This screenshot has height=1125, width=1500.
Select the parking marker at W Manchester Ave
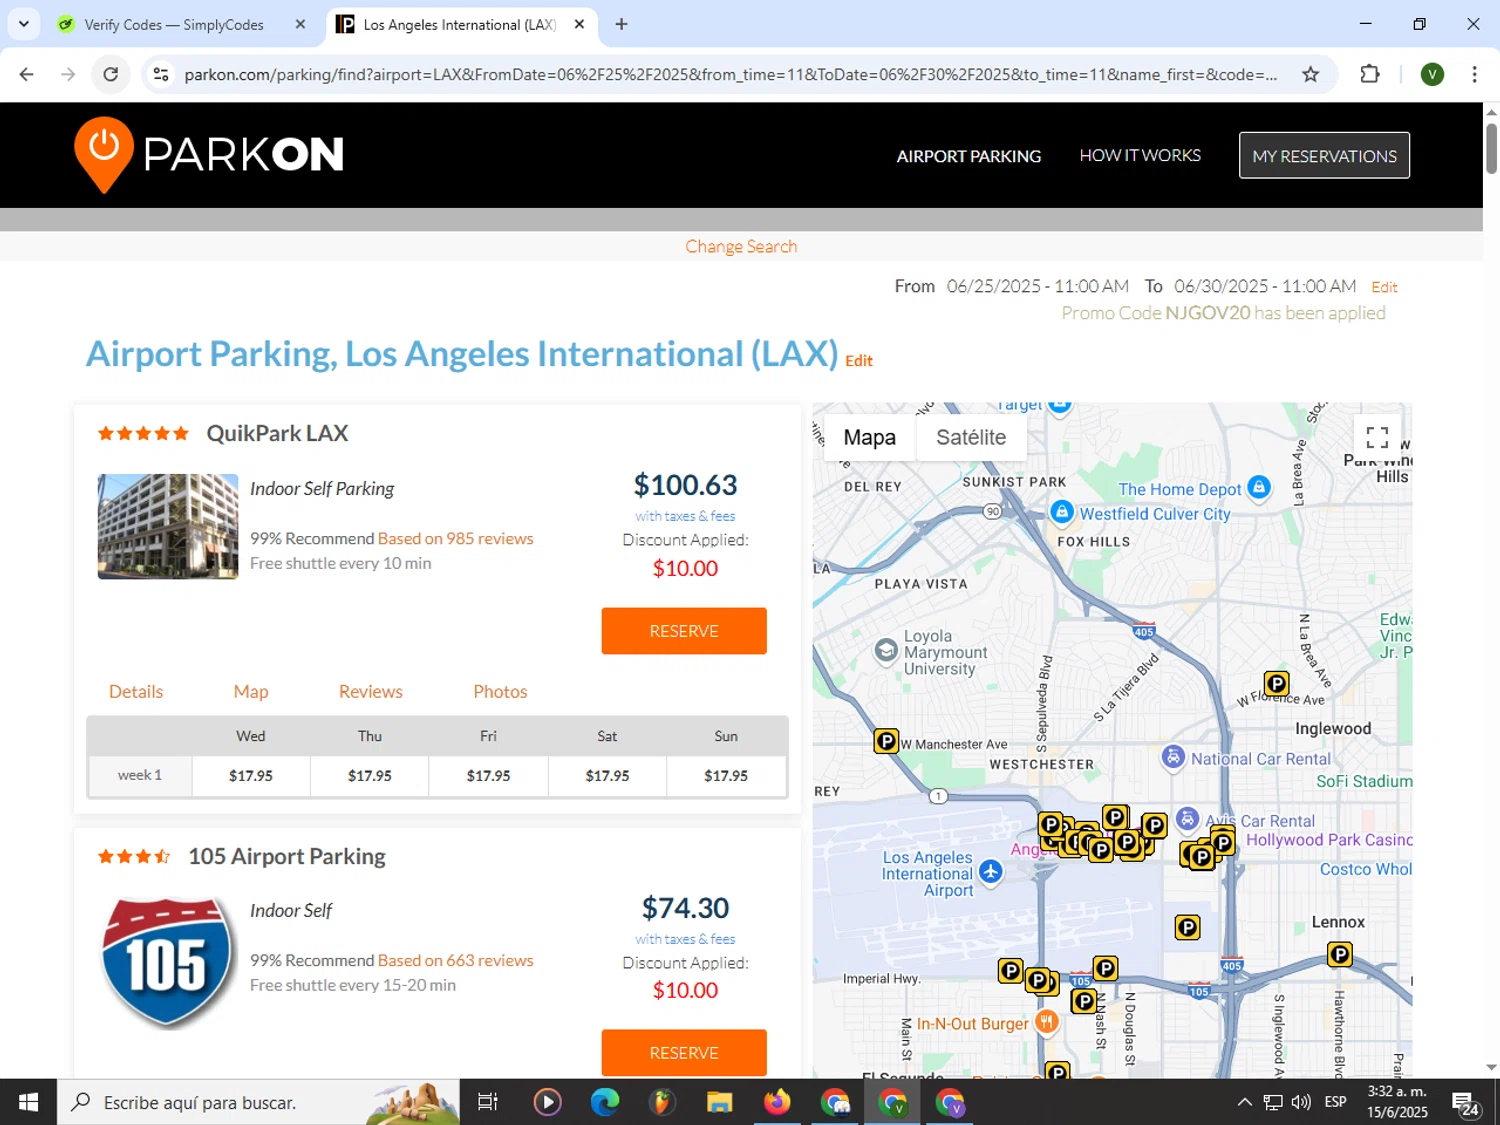[x=886, y=741]
